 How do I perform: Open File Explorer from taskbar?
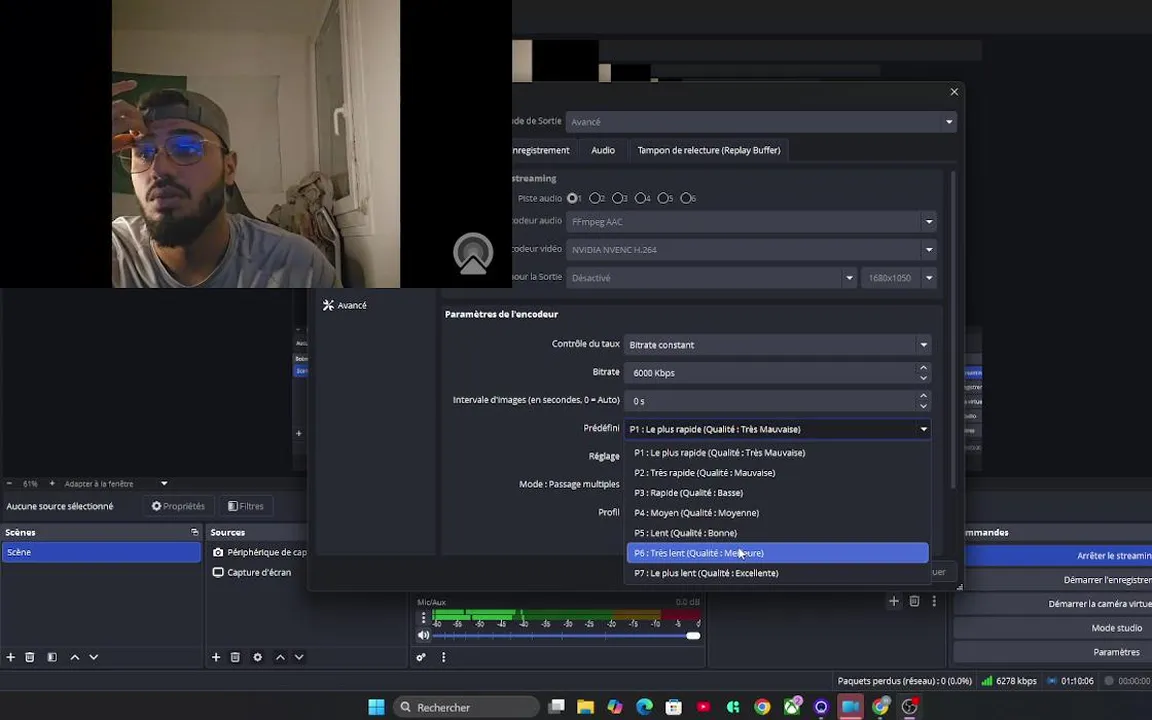pos(586,707)
